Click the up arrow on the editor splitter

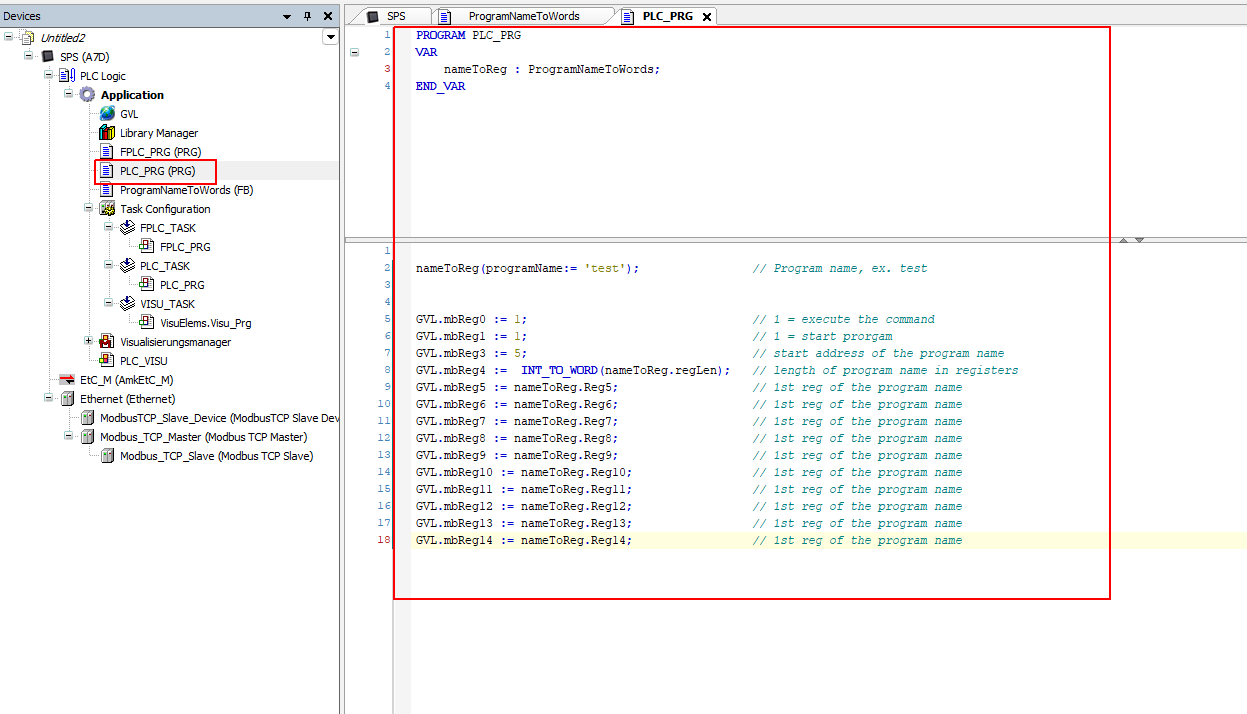pyautogui.click(x=1123, y=240)
